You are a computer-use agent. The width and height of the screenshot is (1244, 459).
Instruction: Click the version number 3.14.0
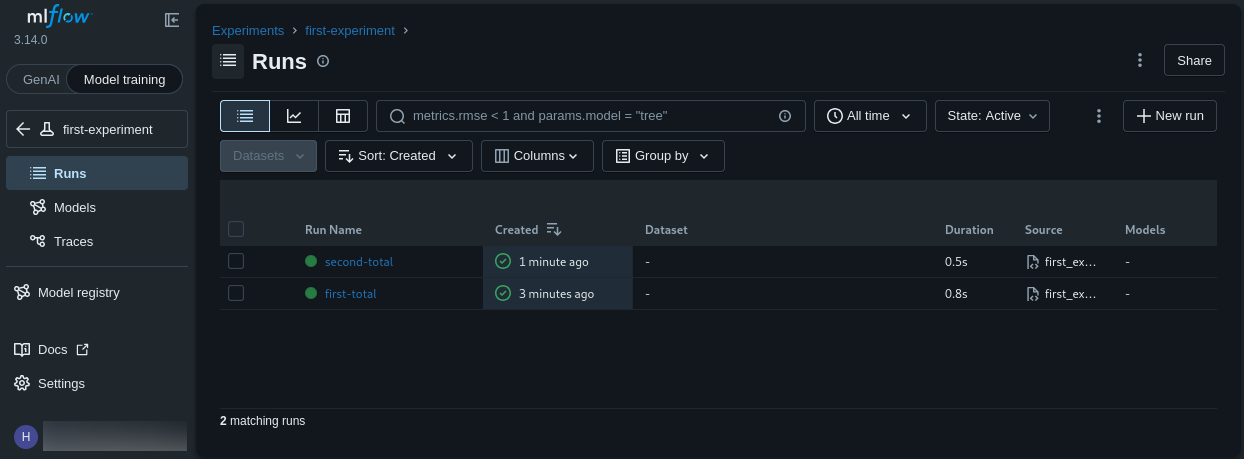[30, 40]
